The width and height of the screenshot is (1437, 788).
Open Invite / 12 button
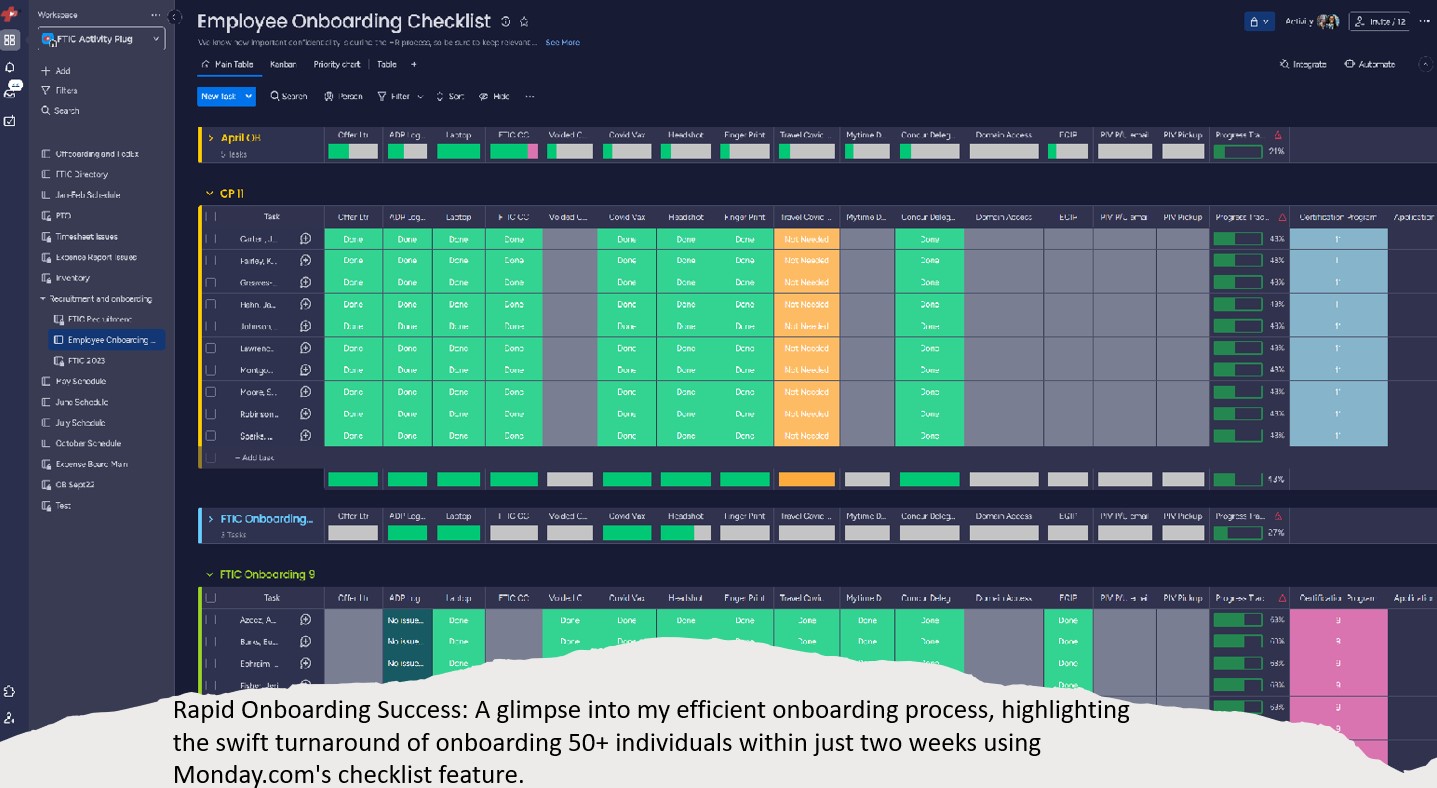click(1379, 21)
